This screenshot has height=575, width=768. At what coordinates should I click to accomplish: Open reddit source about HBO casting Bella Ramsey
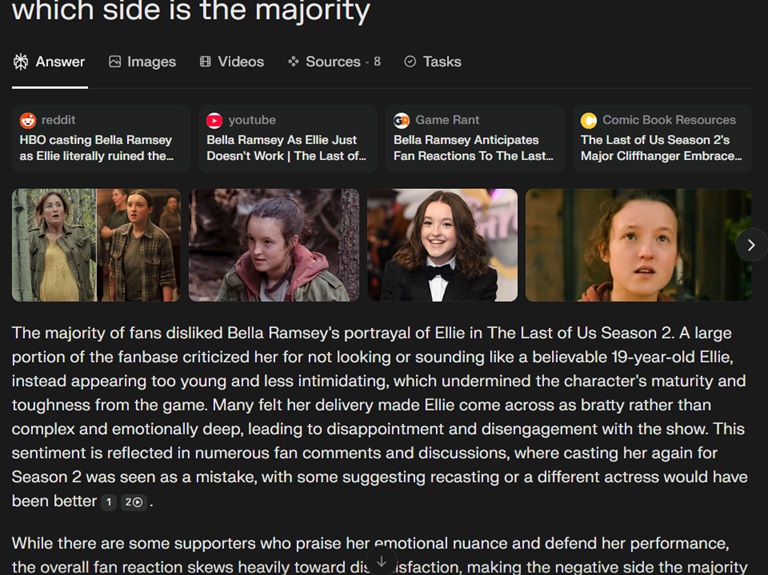click(x=101, y=139)
